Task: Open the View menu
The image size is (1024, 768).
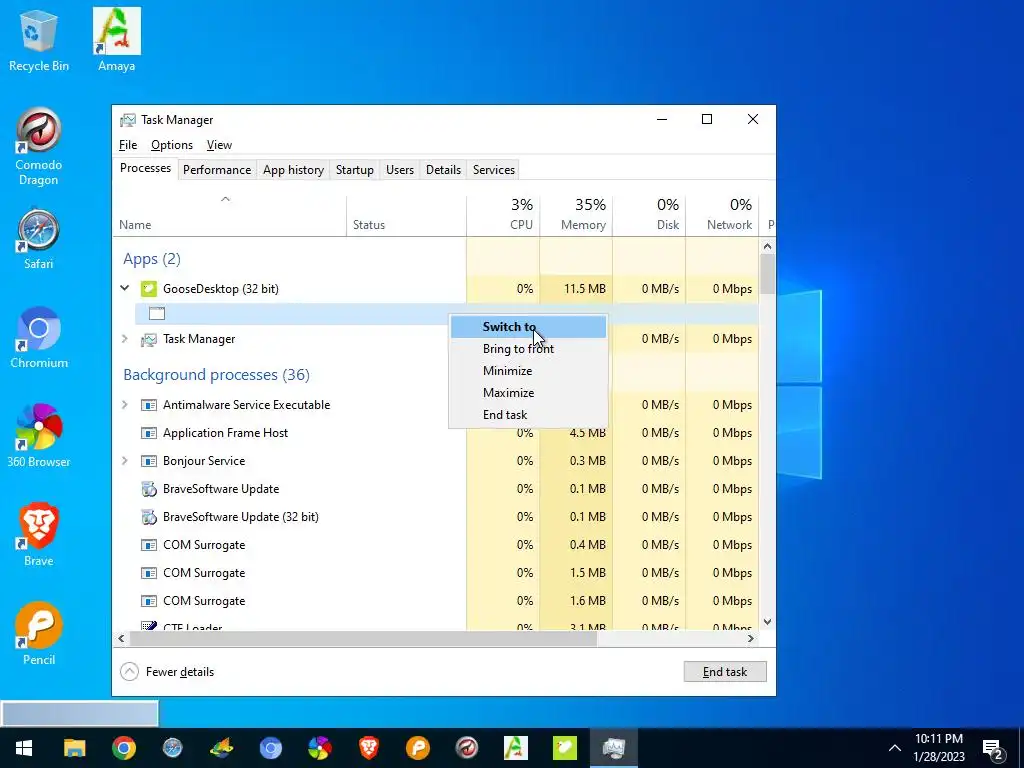Action: point(219,145)
